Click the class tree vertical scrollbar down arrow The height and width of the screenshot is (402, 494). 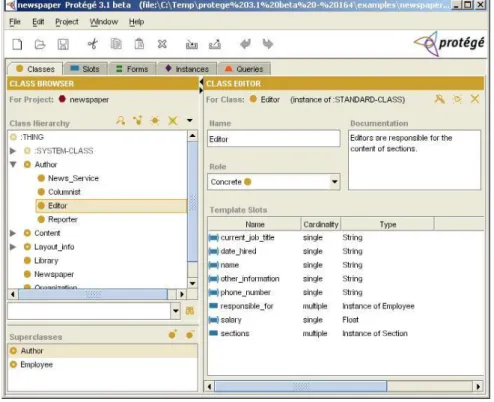pyautogui.click(x=193, y=283)
